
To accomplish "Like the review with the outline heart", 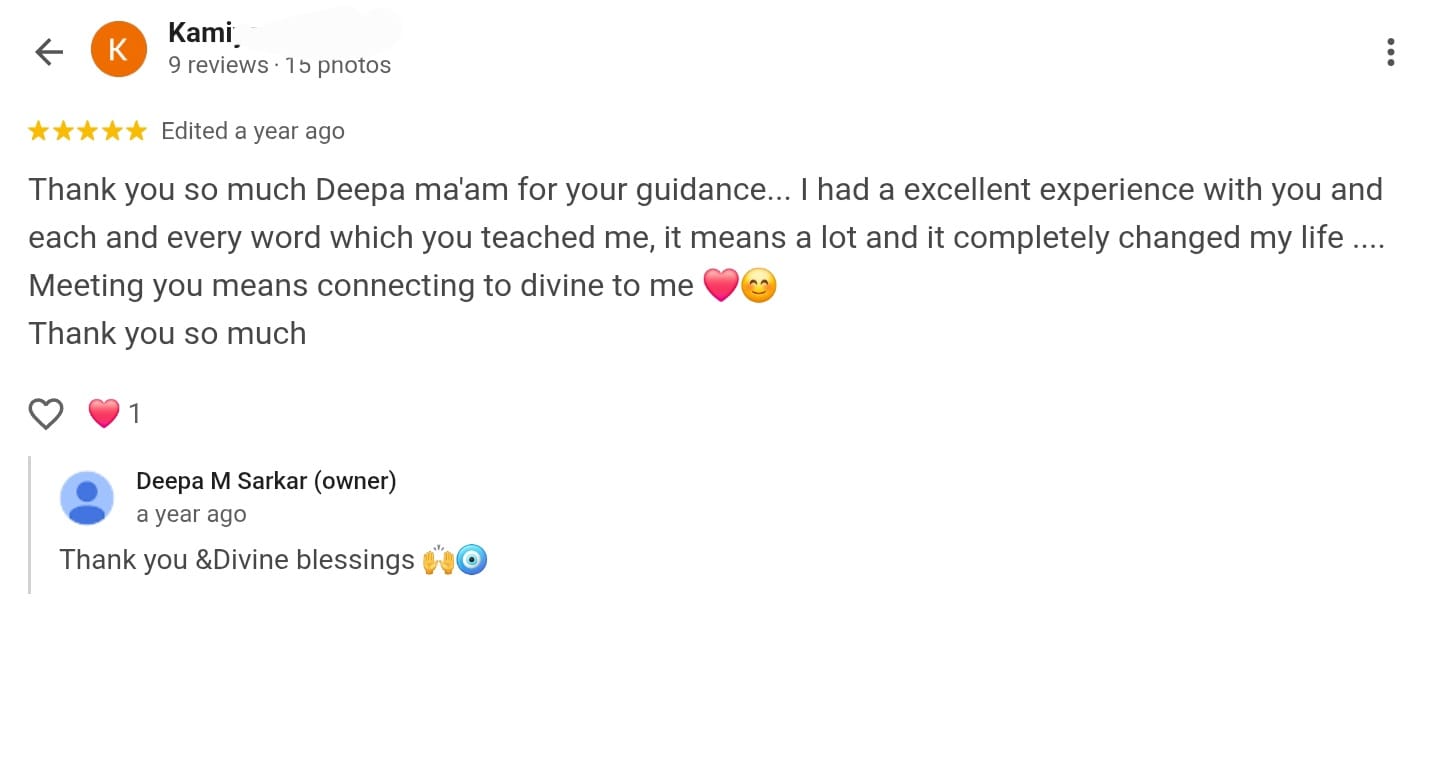I will 46,413.
